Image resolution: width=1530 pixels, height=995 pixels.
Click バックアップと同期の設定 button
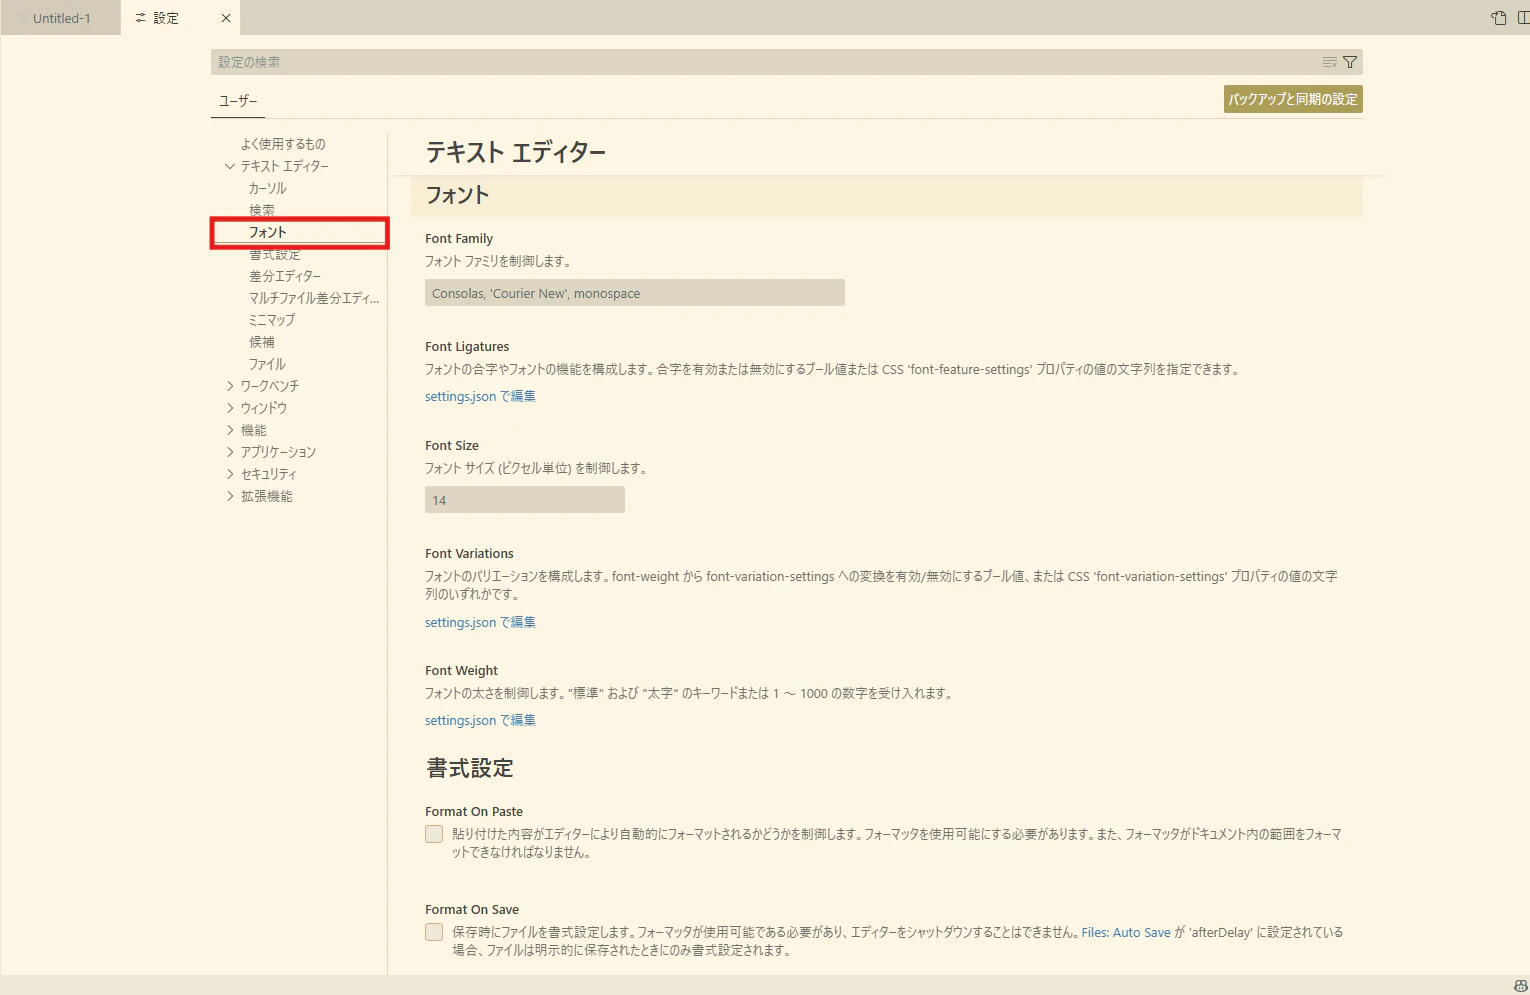pos(1293,99)
